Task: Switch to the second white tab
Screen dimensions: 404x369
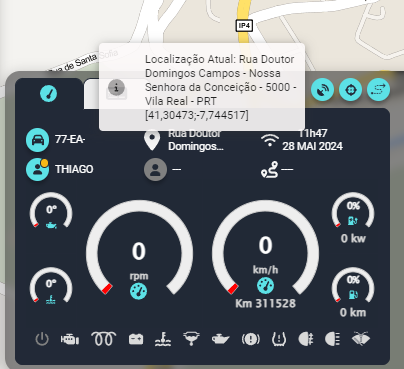Action: [x=92, y=94]
